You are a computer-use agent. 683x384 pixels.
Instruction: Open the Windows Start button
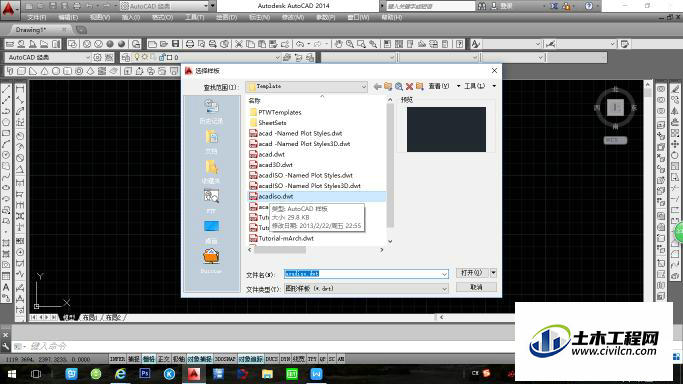point(12,374)
